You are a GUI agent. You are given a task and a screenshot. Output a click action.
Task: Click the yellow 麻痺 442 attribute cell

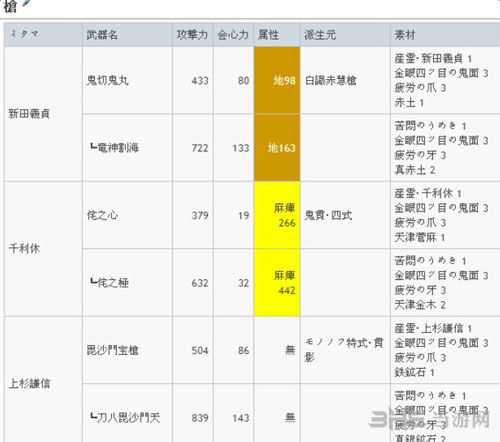[x=277, y=283]
